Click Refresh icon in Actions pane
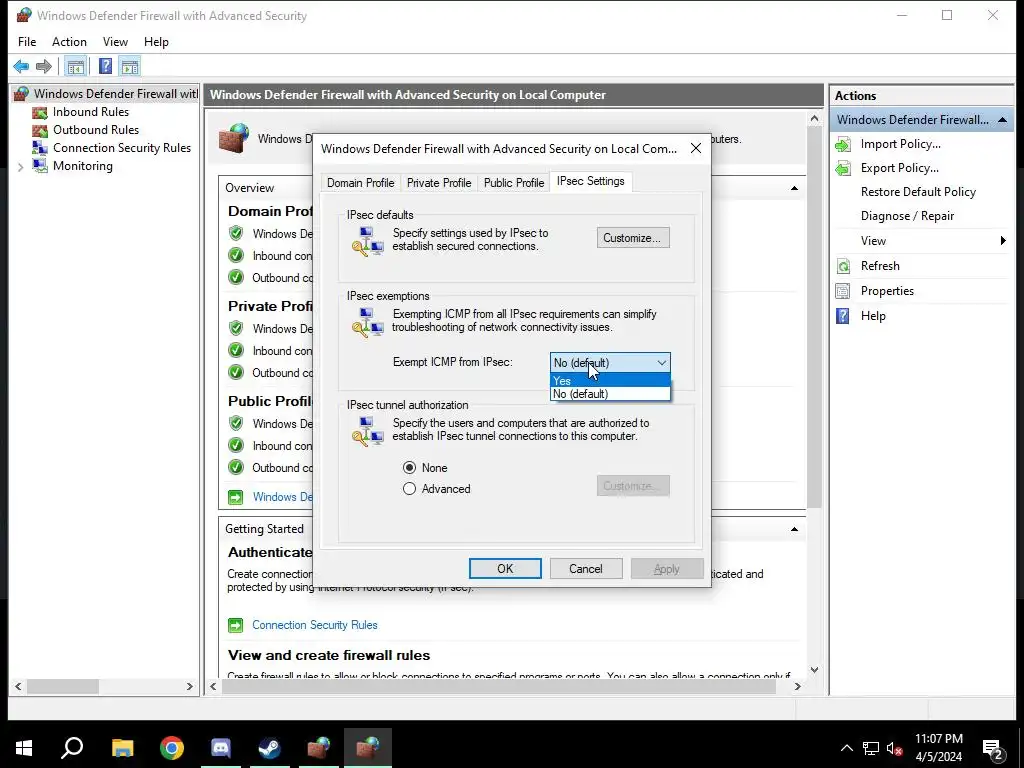The height and width of the screenshot is (768, 1024). click(x=843, y=266)
